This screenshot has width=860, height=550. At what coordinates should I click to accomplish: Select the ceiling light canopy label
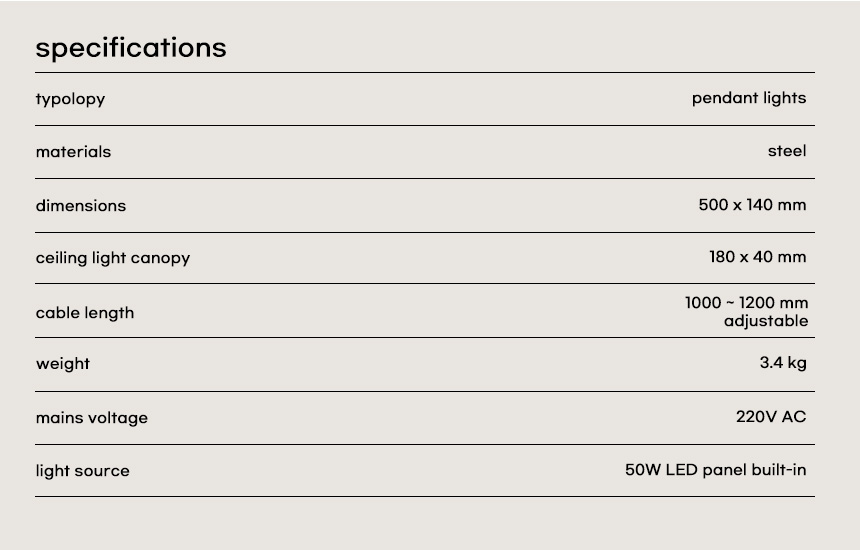click(113, 258)
